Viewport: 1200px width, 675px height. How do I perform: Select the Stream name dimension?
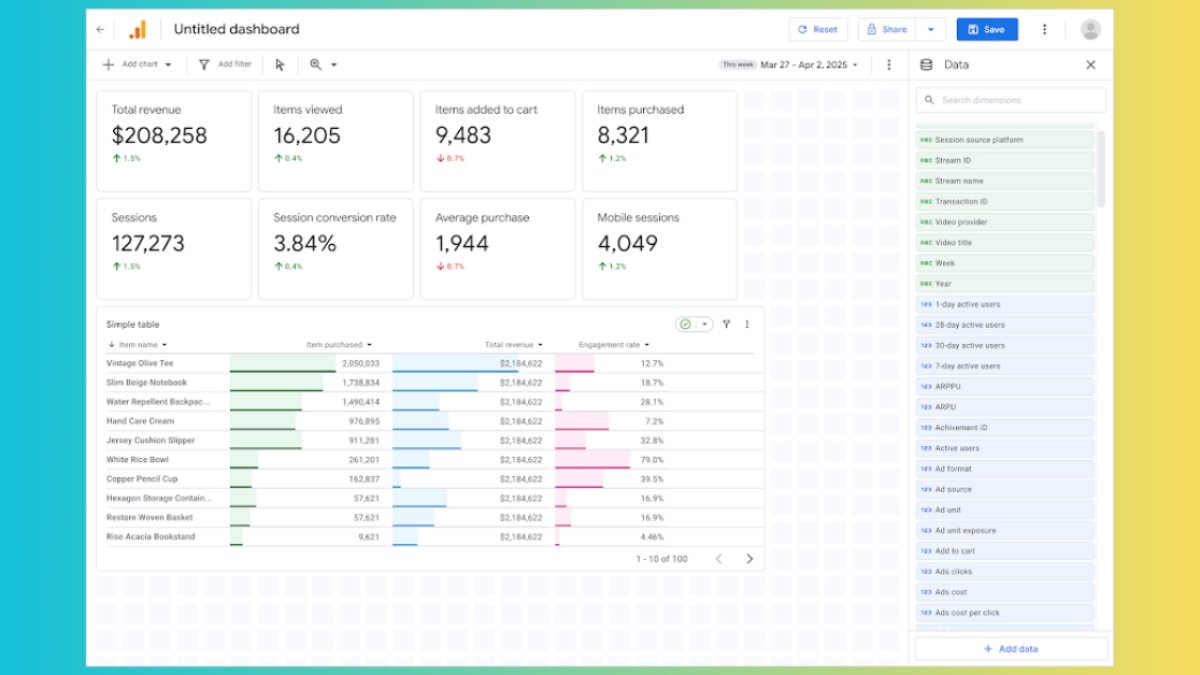click(x=1005, y=181)
